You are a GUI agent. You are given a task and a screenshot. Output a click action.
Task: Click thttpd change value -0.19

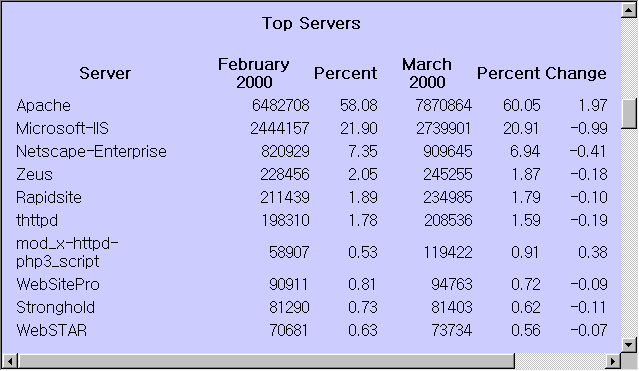(589, 221)
